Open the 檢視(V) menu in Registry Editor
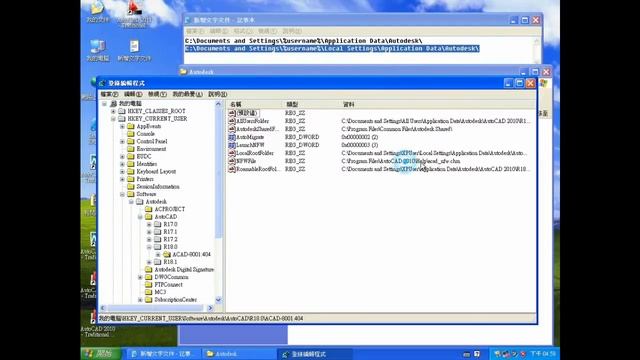This screenshot has width=640, height=360. click(x=157, y=94)
